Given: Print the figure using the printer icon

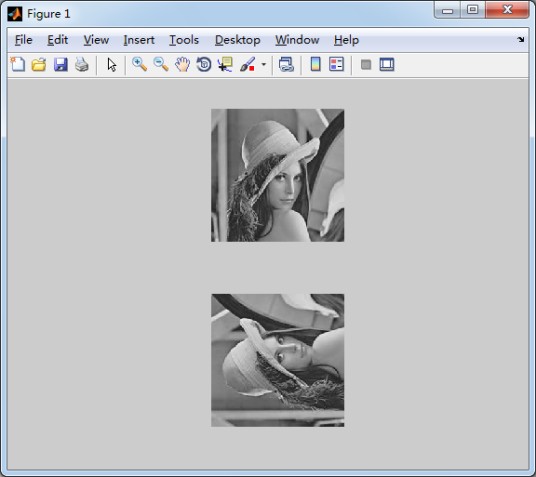Looking at the screenshot, I should pos(82,64).
